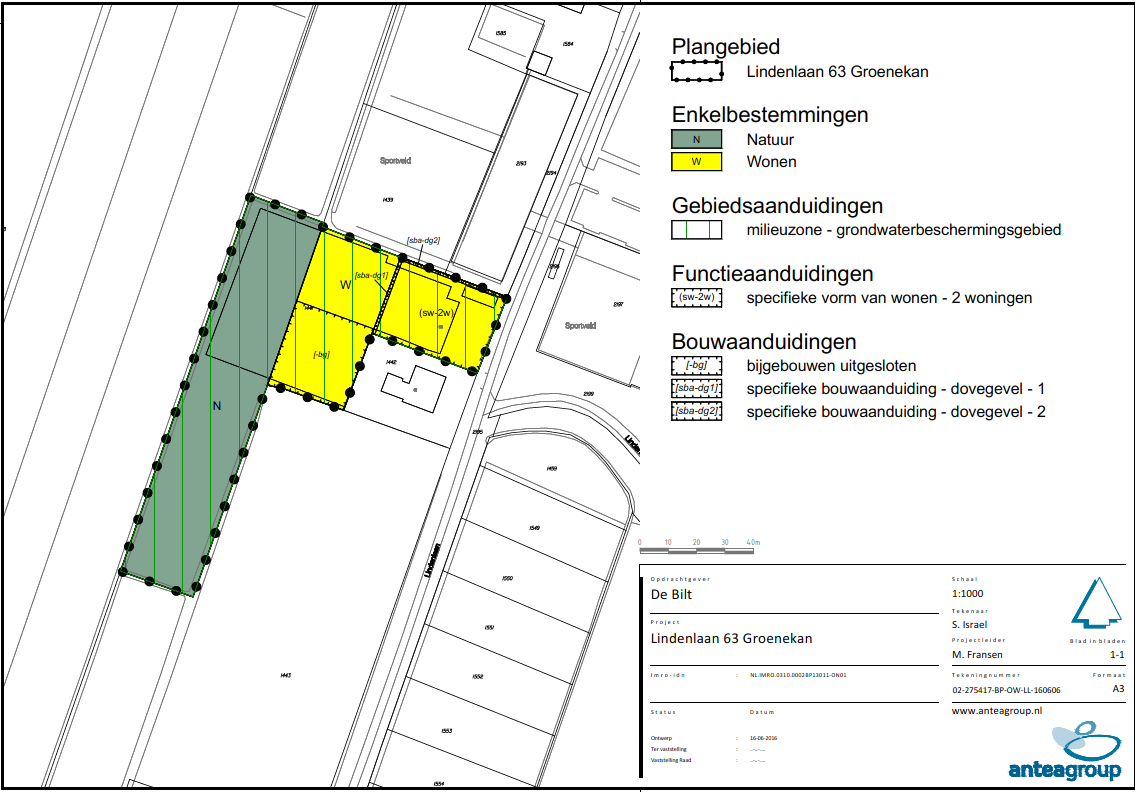Click the yellow Wonen 'W' legend swatch
1135x792 pixels.
click(x=696, y=161)
